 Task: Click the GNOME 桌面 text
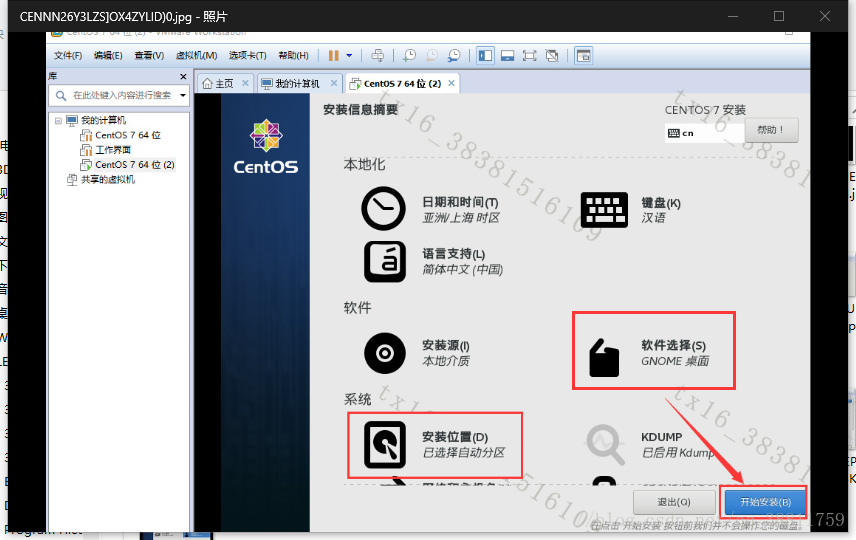[675, 361]
